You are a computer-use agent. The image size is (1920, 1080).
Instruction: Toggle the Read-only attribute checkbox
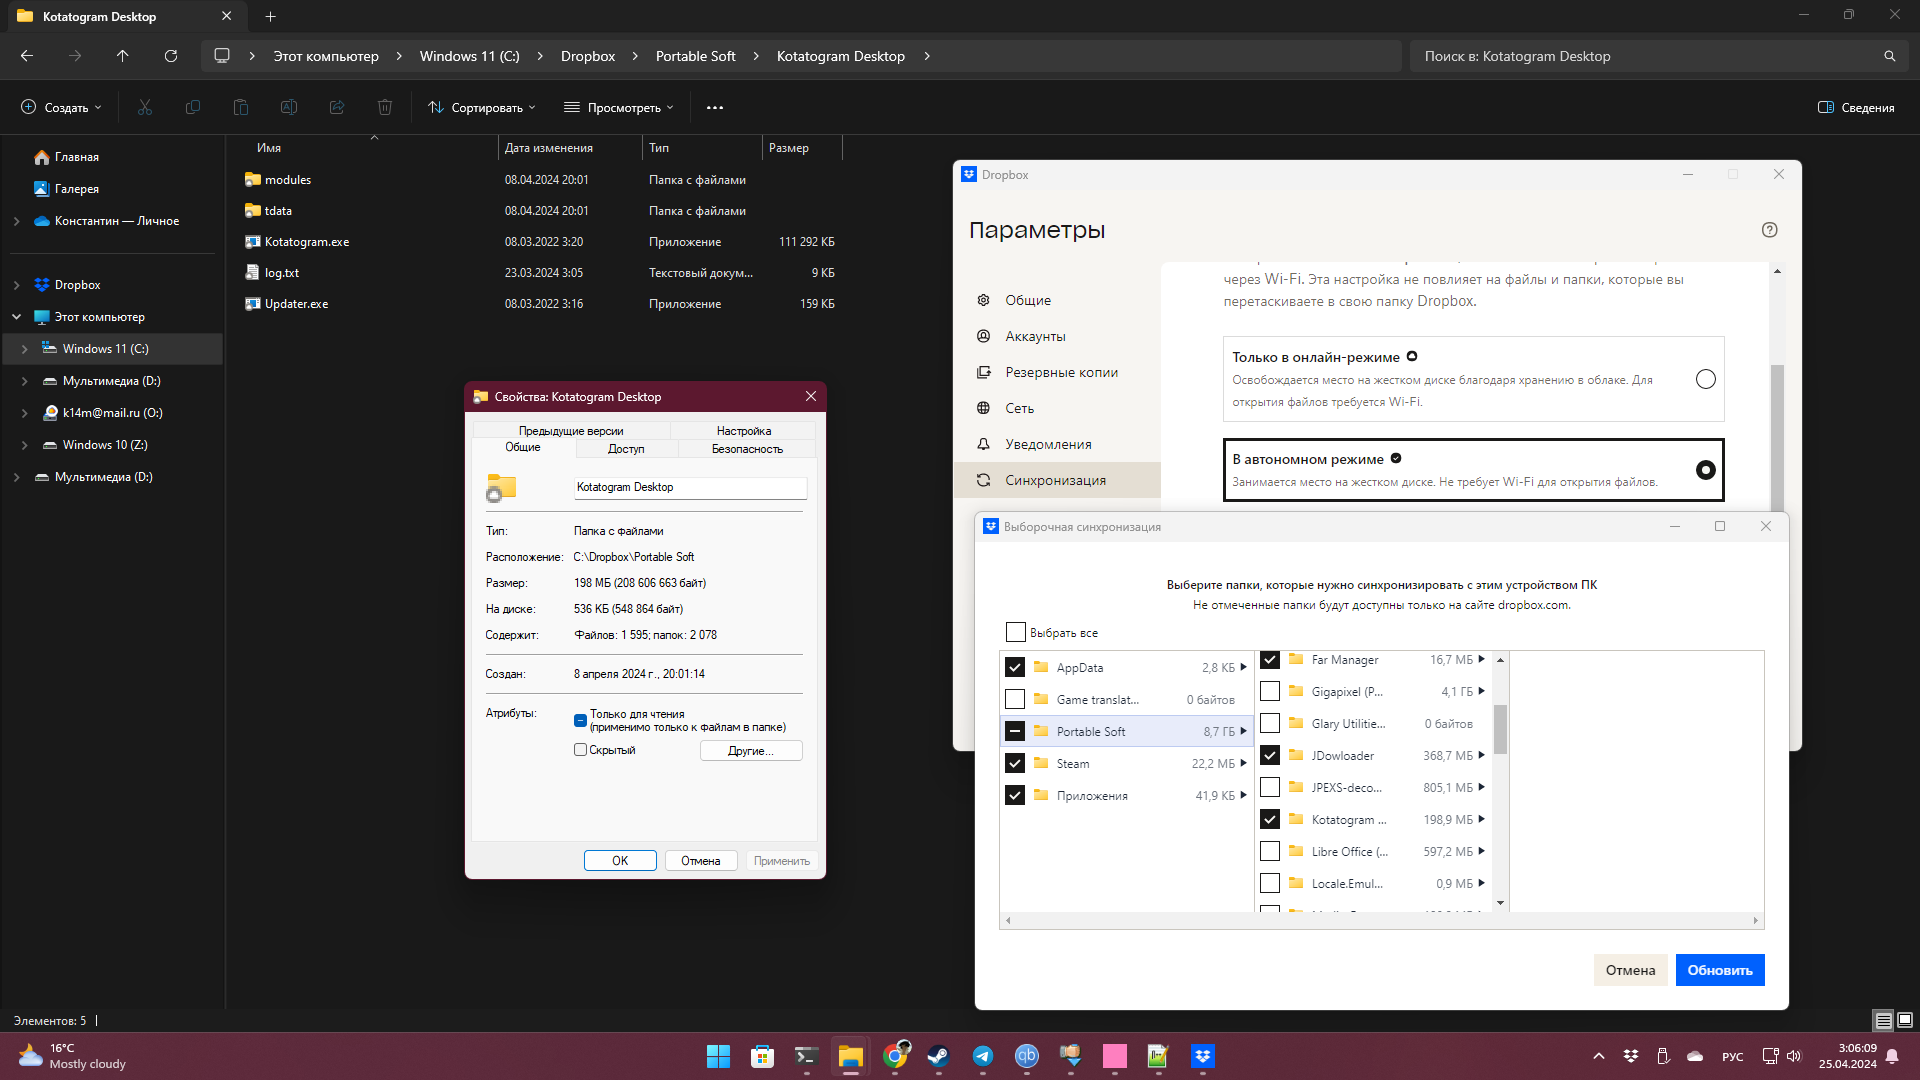[x=580, y=720]
